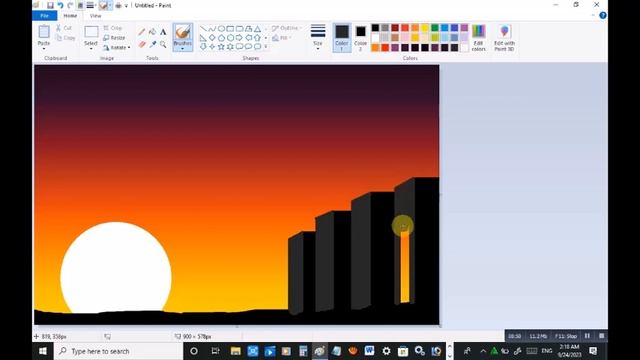Screen dimensions: 640x360
Task: Select the Eraser tool
Action: pos(142,44)
